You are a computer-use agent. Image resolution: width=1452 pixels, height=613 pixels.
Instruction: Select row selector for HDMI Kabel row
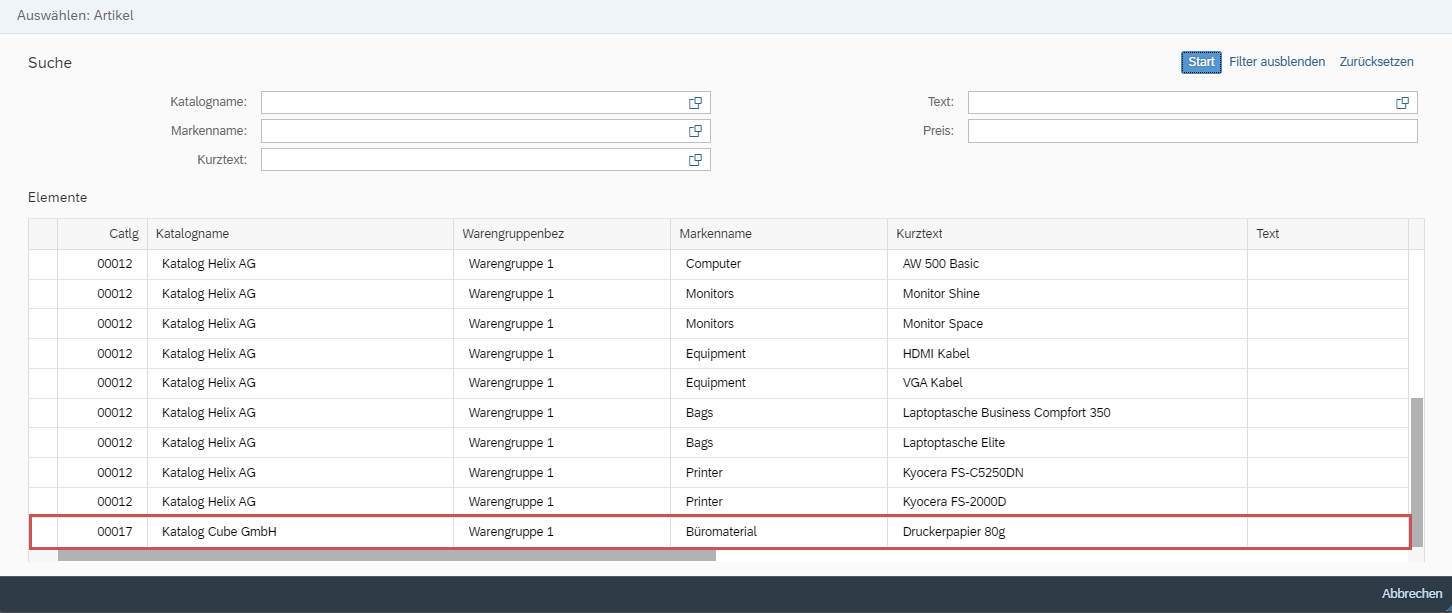43,353
